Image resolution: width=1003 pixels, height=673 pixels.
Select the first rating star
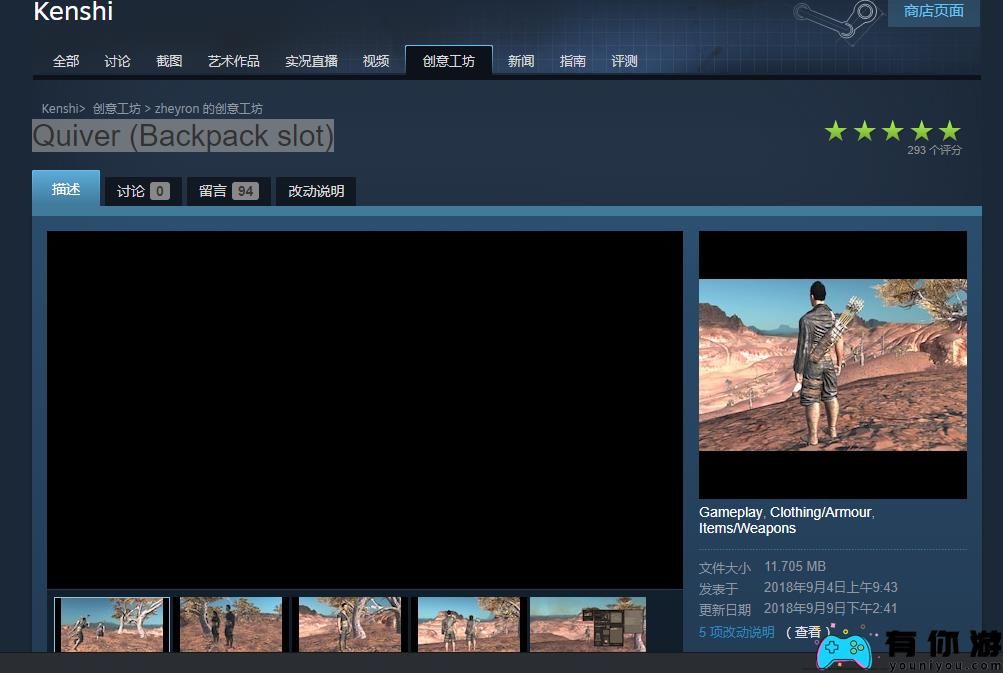(x=836, y=130)
